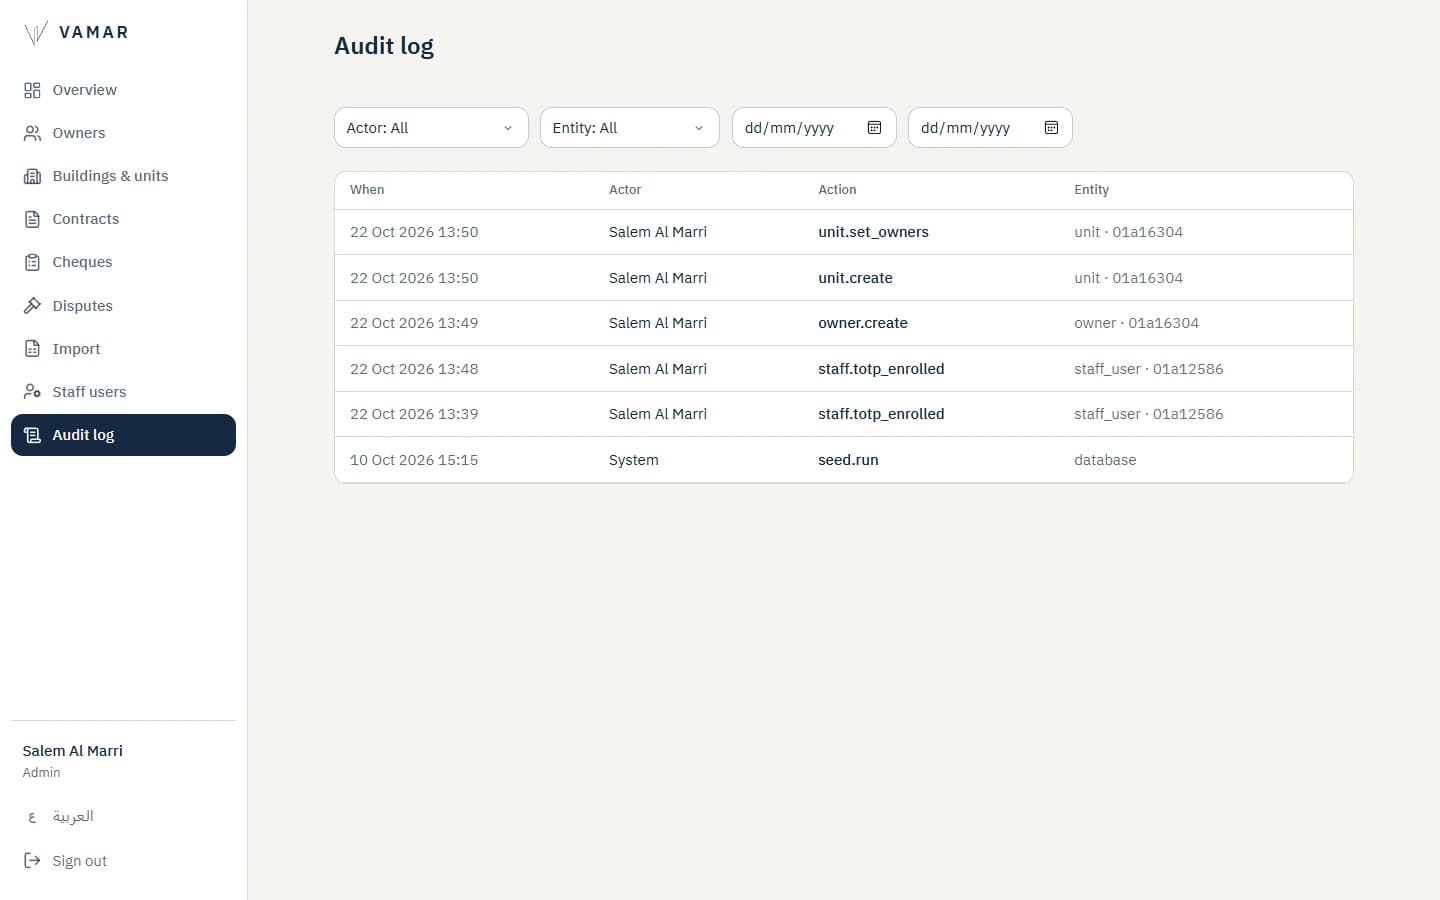Switch language to العربية

[x=123, y=817]
